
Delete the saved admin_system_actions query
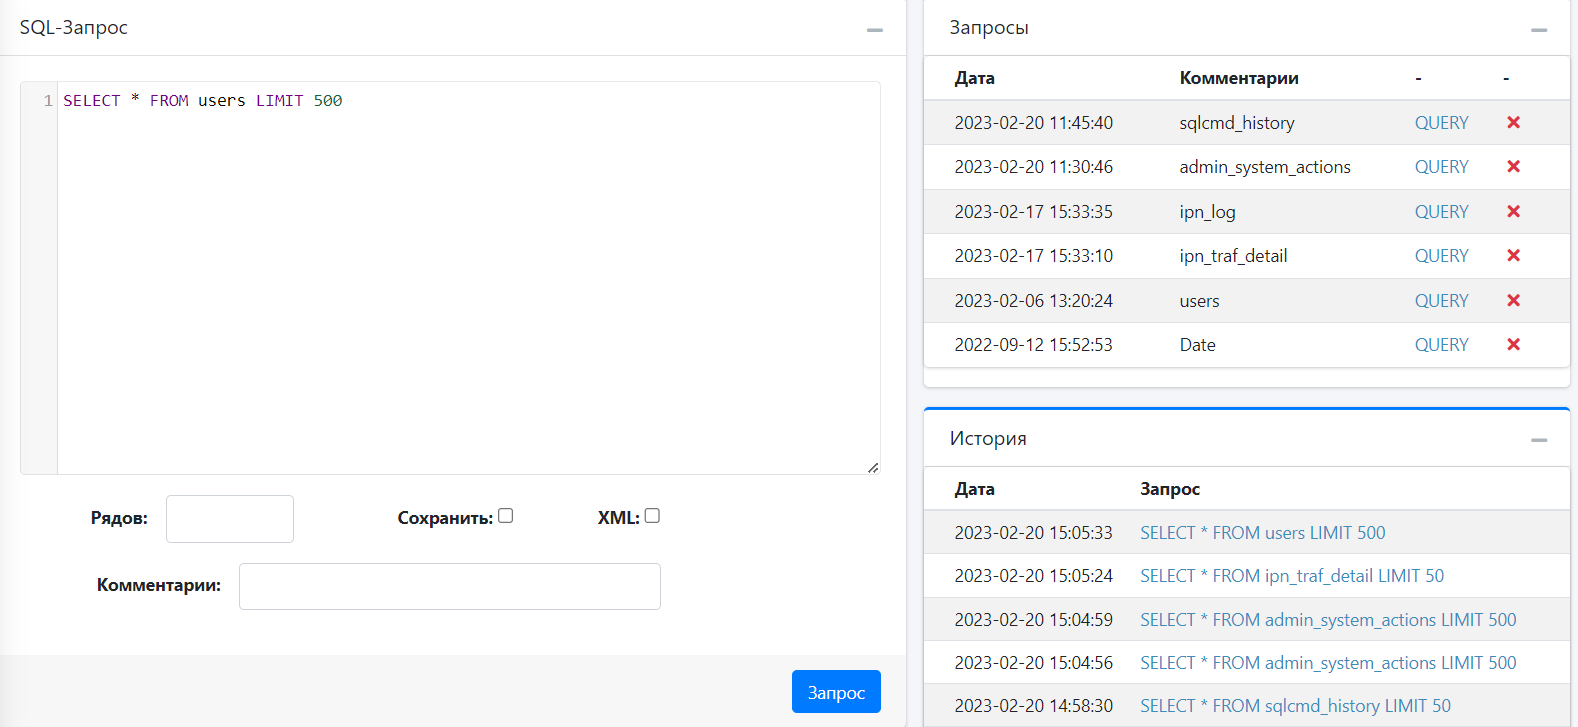coord(1513,167)
